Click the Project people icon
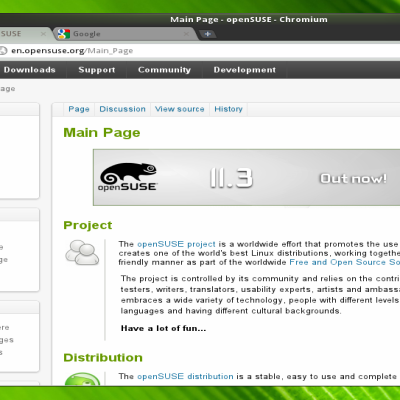This screenshot has width=400, height=400. (x=82, y=253)
